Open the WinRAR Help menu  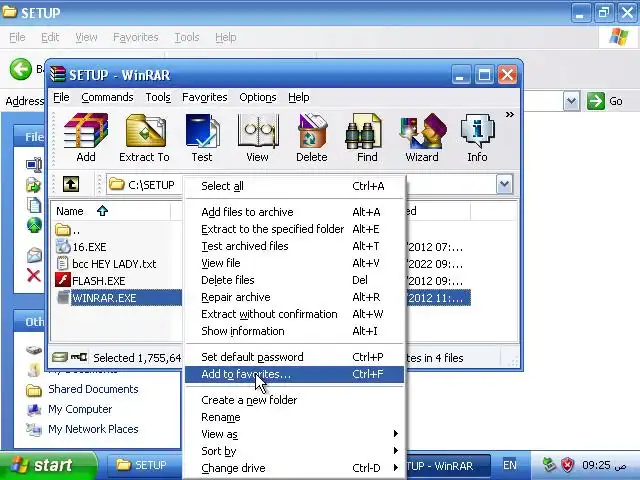click(298, 97)
